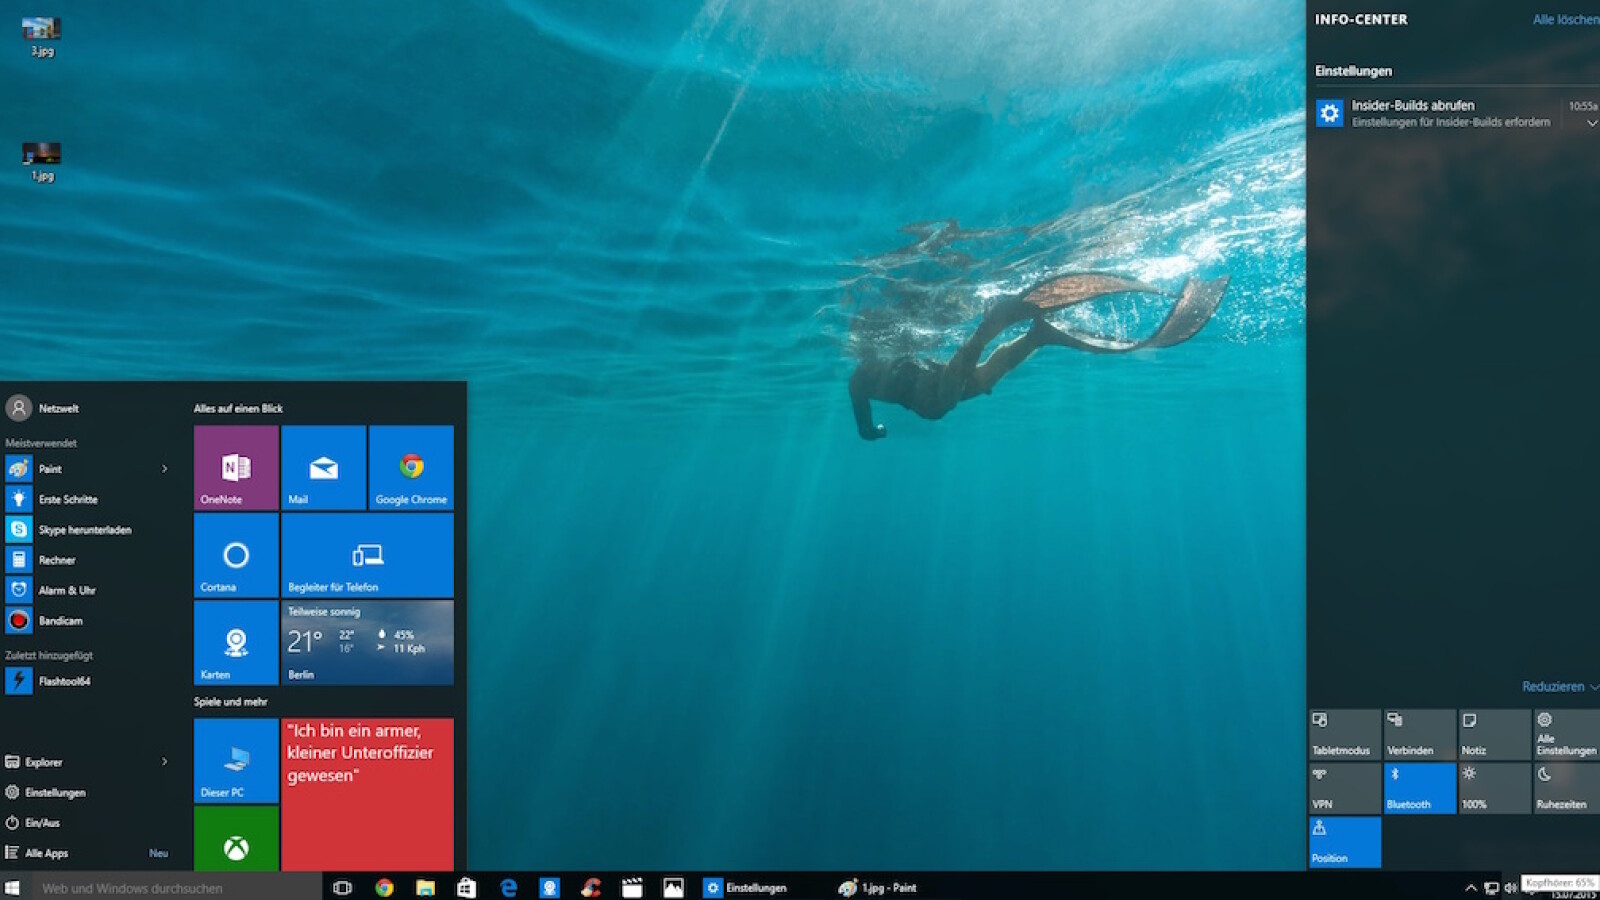Viewport: 1600px width, 900px height.
Task: Expand the Insider-Builds notification with its chevron
Action: (x=1592, y=123)
